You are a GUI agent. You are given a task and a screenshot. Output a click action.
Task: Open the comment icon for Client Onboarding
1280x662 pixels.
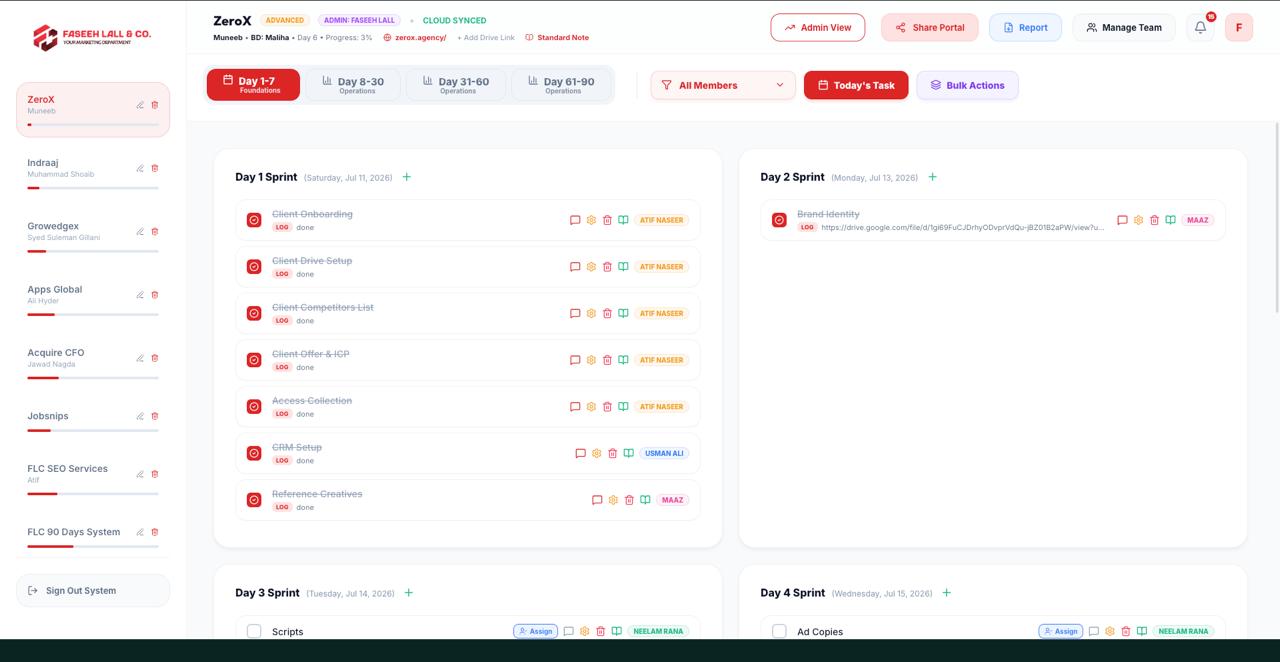coord(575,220)
